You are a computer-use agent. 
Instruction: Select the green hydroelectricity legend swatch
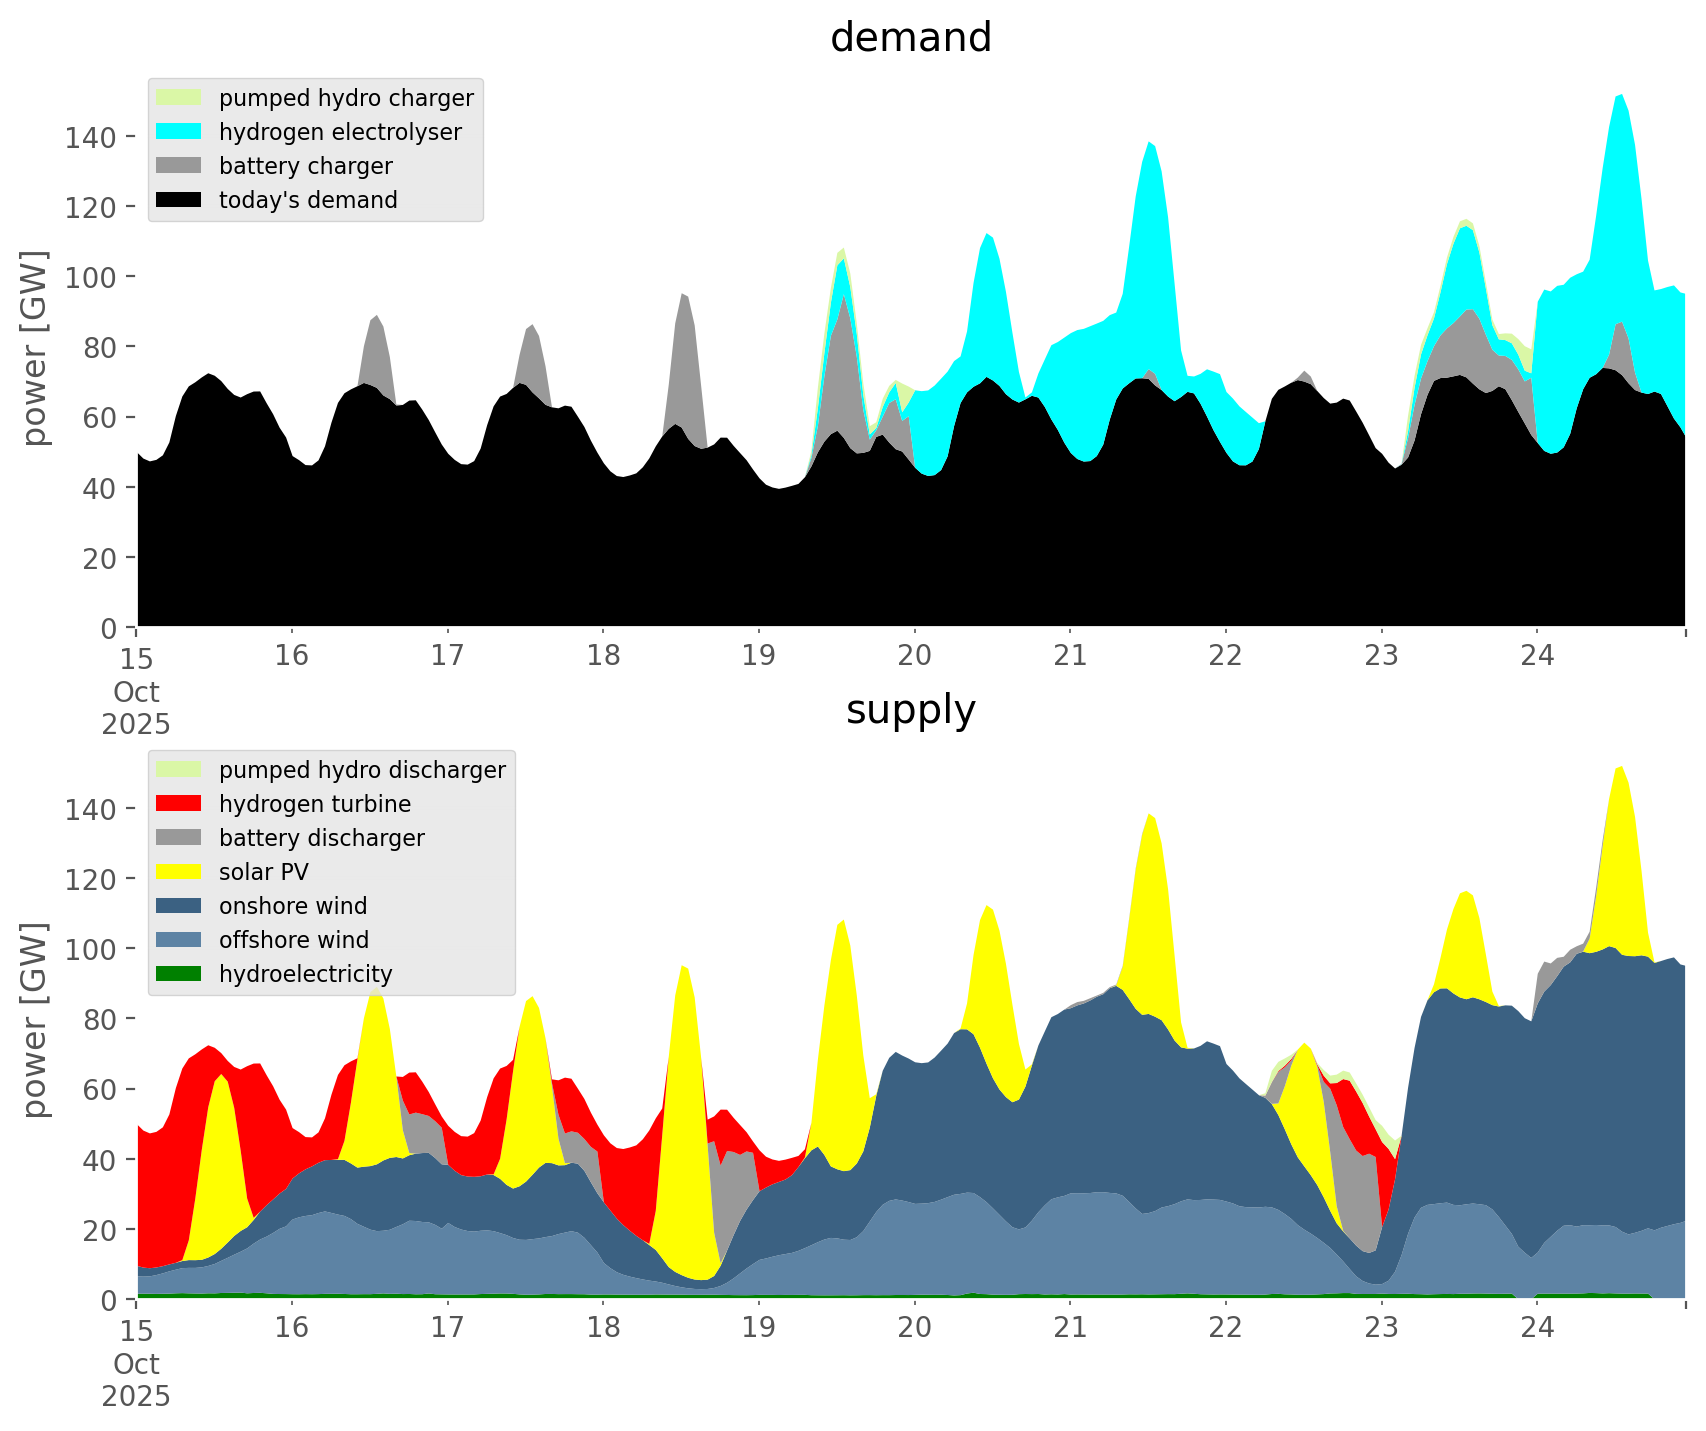click(179, 974)
